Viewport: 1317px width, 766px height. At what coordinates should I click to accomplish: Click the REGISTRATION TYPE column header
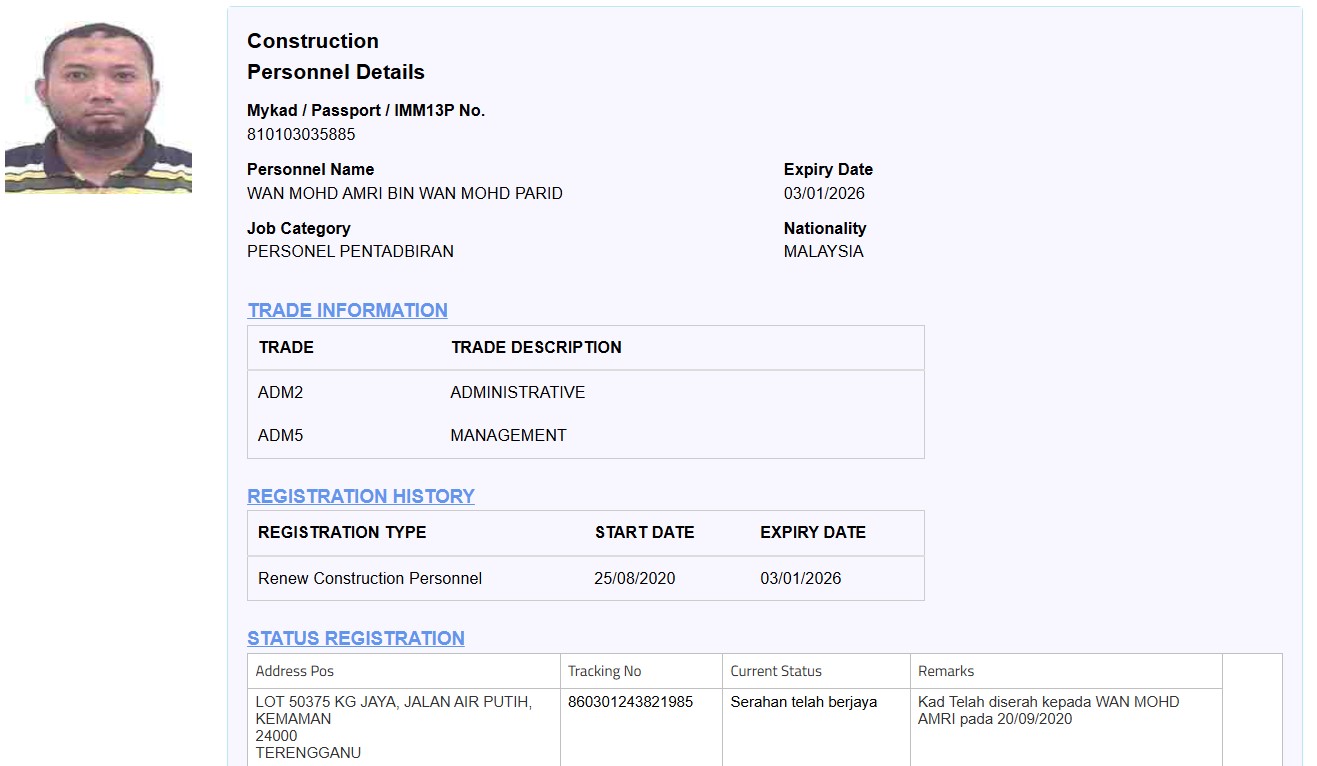342,532
